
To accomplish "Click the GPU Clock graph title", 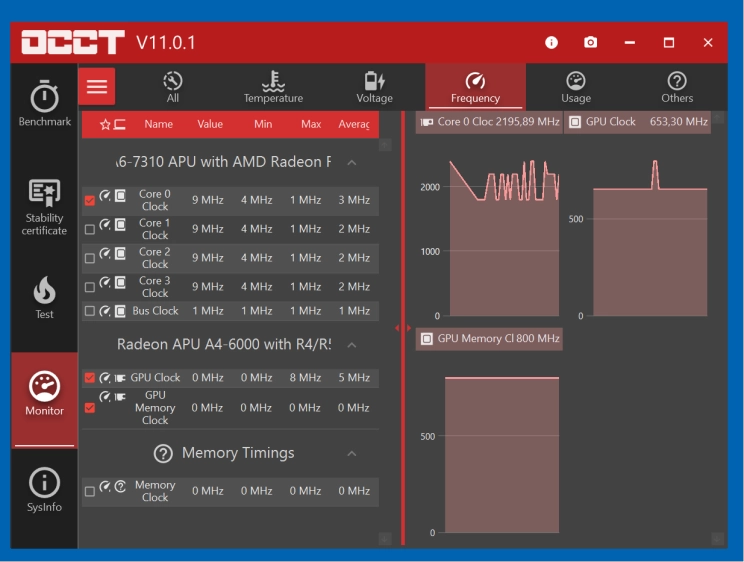I will (637, 122).
